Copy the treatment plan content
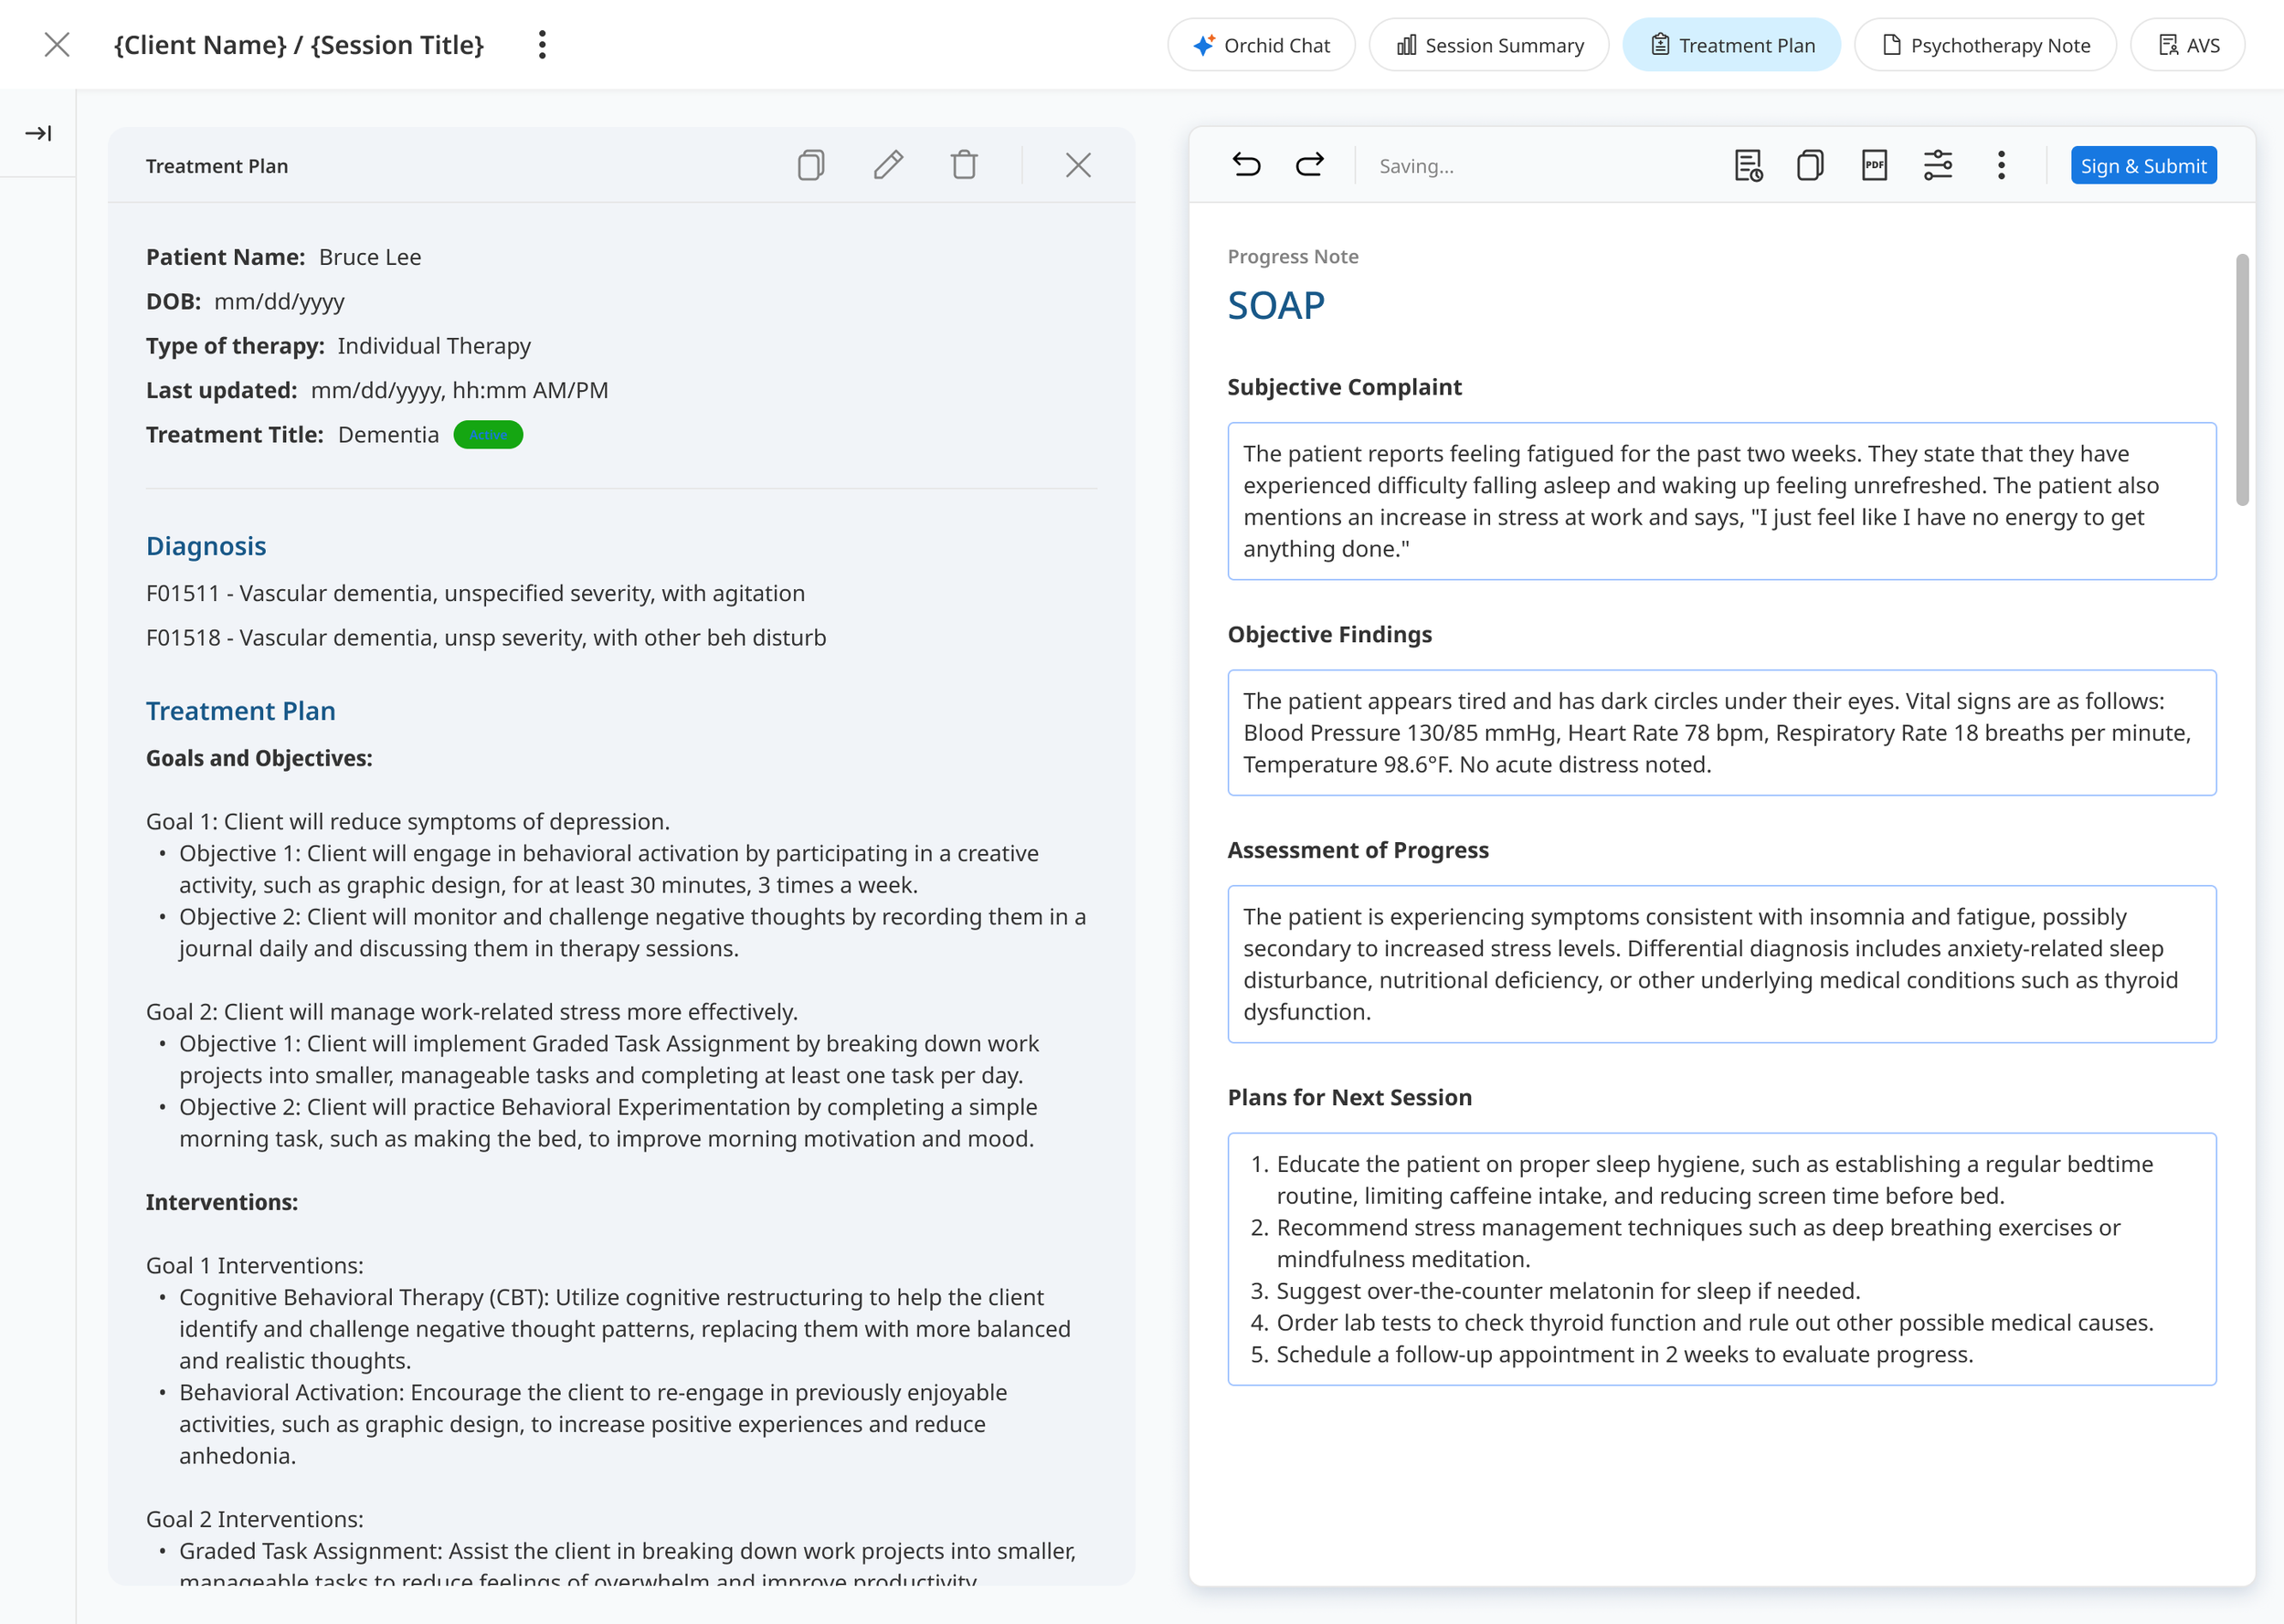Screen dimensions: 2284x1624 [811, 165]
